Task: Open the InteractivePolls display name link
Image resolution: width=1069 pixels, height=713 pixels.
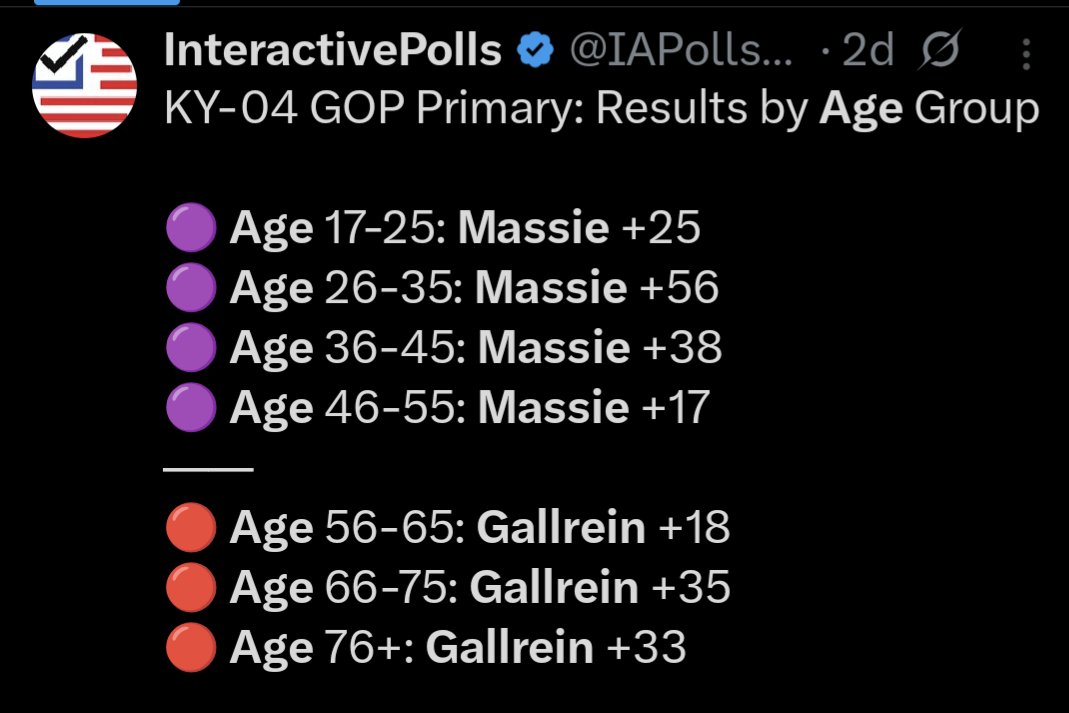Action: [333, 50]
